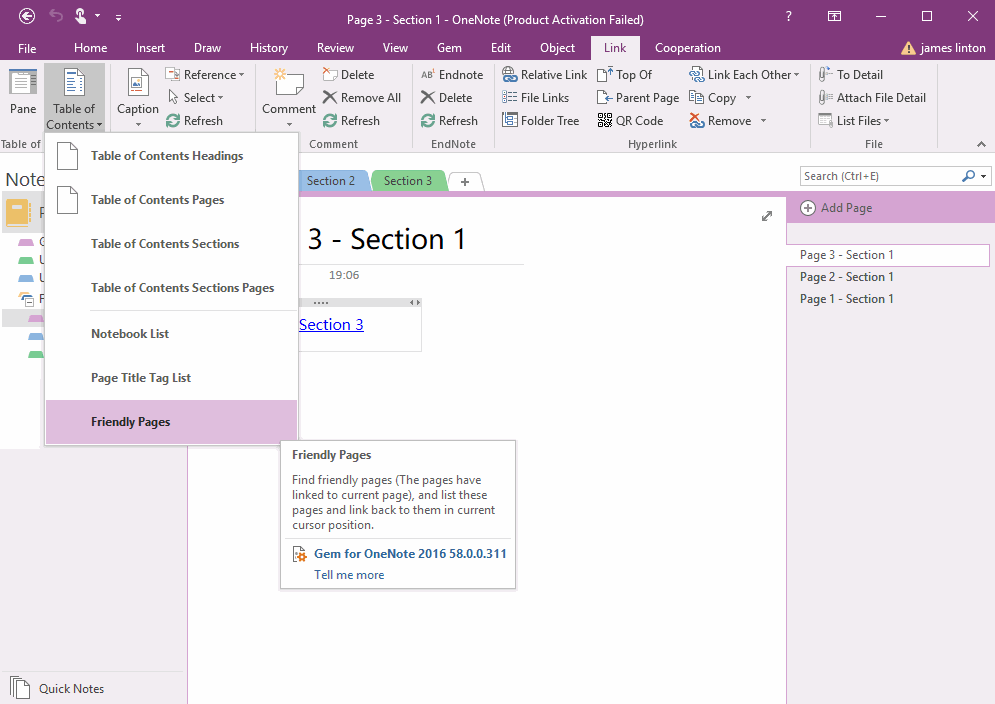Viewport: 995px width, 704px height.
Task: Expand page to full width arrow icon
Action: pyautogui.click(x=767, y=216)
